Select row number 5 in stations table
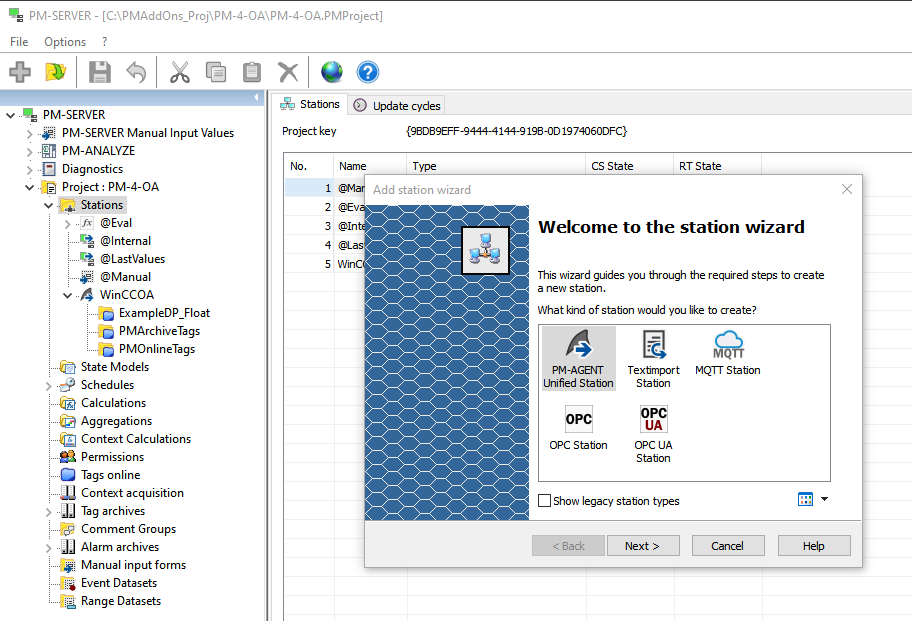 328,264
